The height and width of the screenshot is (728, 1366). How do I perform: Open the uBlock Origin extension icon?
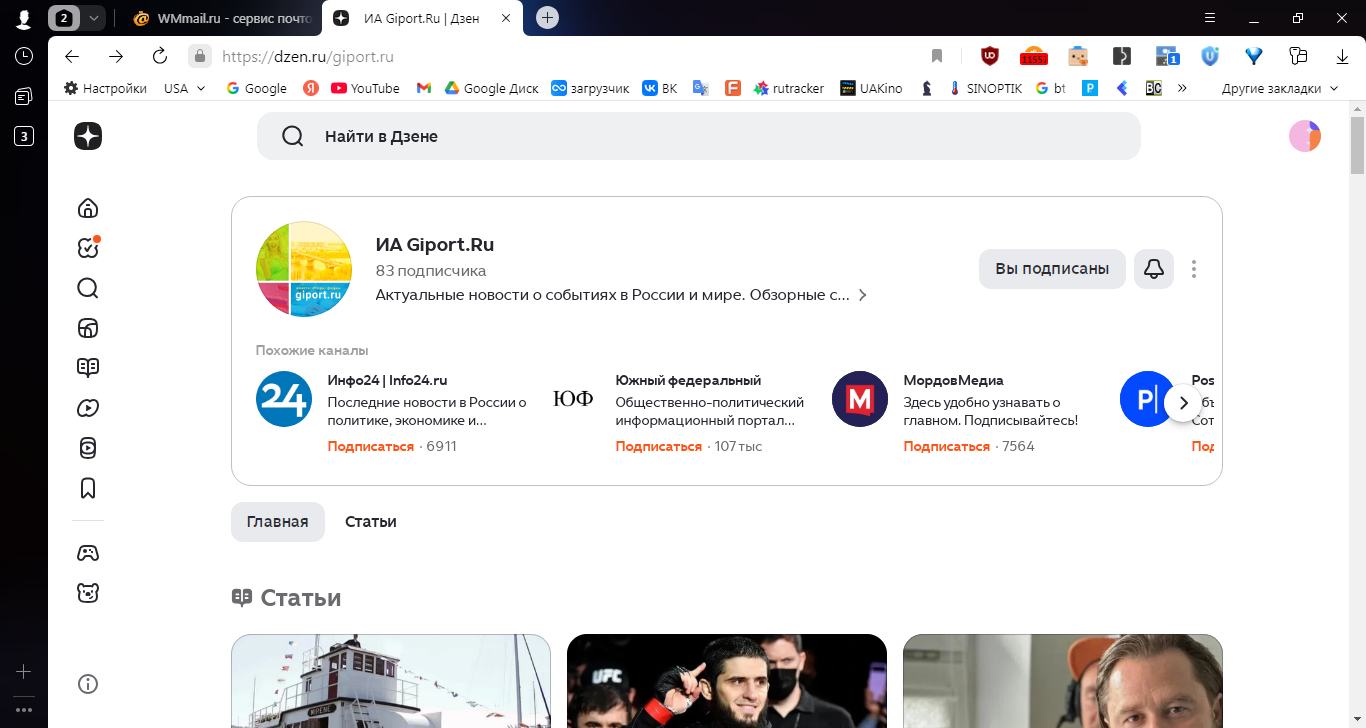coord(990,56)
